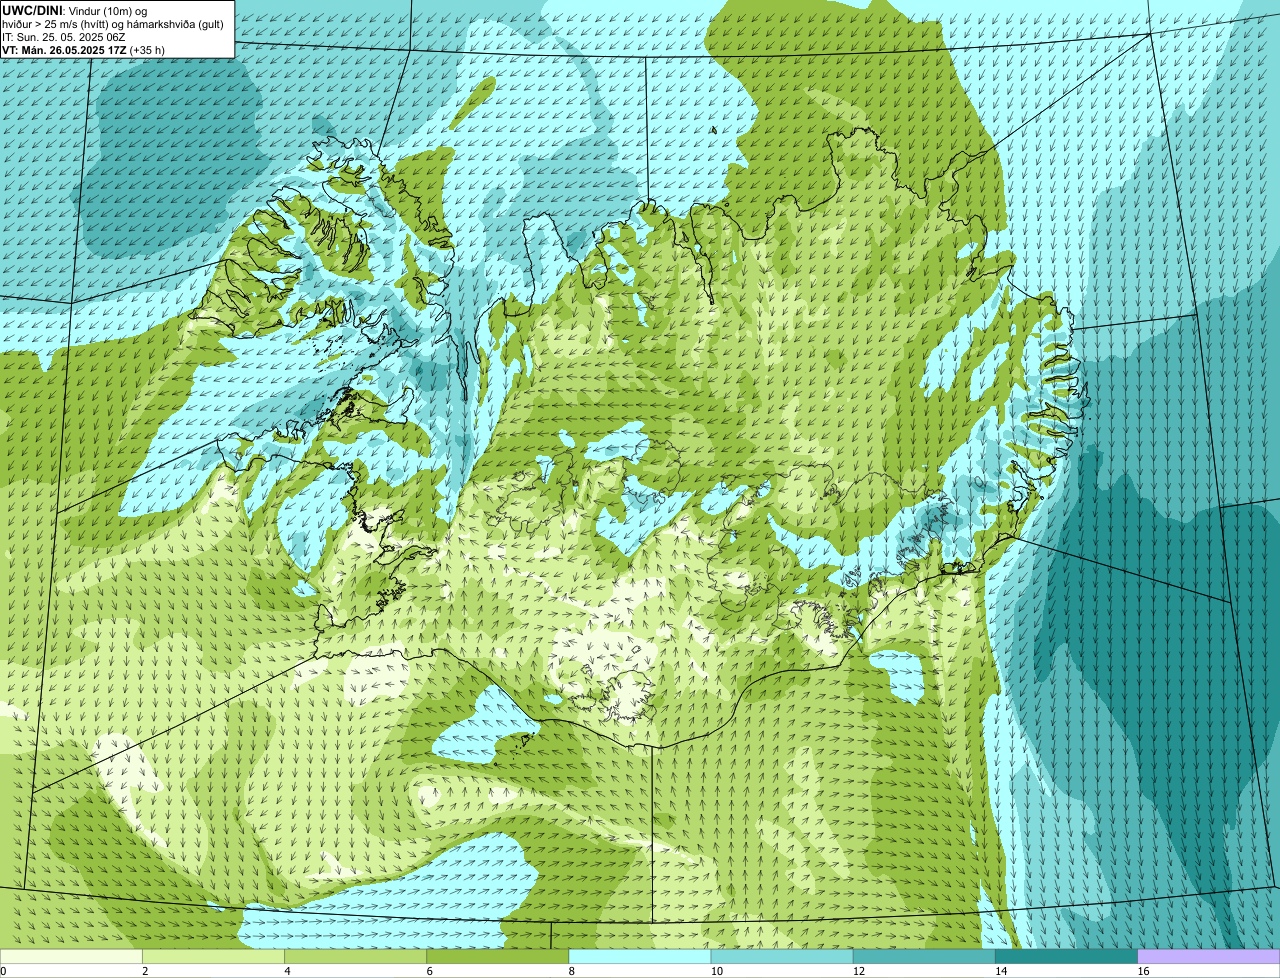Screen dimensions: 1280x978
Task: Click the pale yellow 0–2 m/s legend swatch
Action: pyautogui.click(x=71, y=956)
